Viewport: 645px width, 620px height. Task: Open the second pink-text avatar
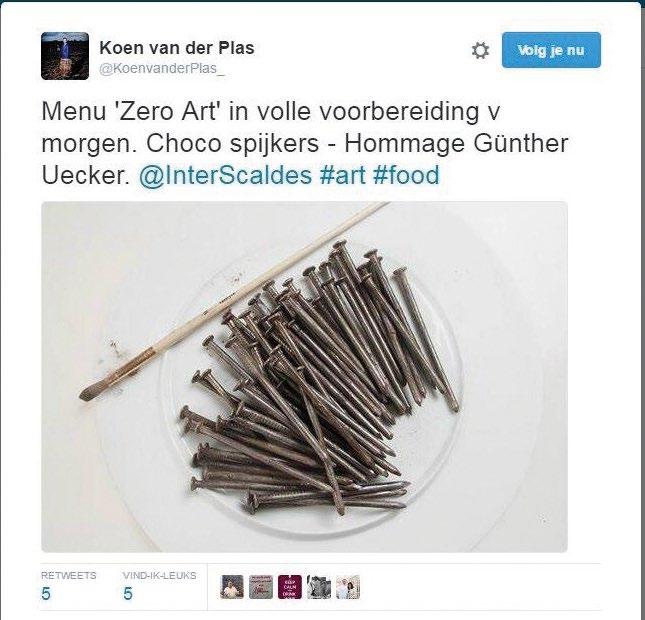tap(261, 587)
